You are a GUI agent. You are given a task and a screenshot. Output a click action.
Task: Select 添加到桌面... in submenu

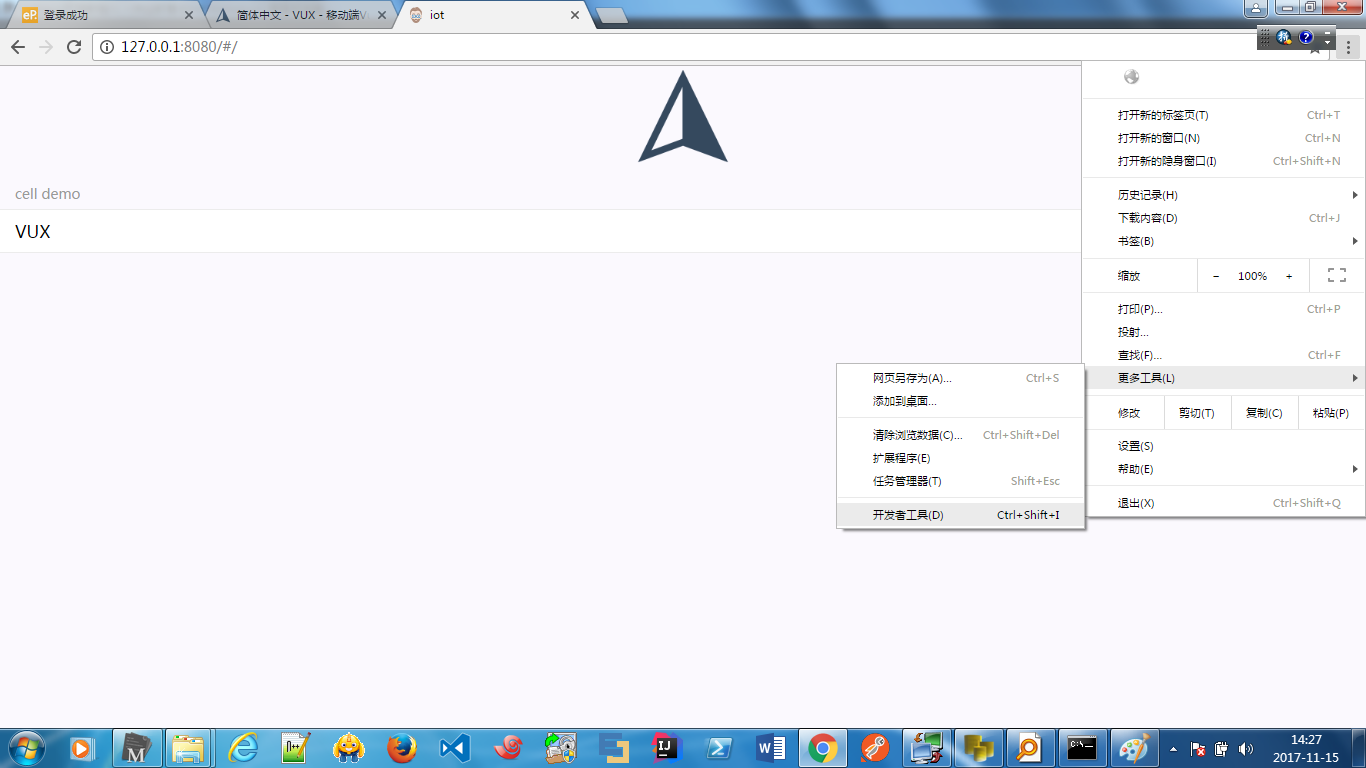(x=961, y=401)
